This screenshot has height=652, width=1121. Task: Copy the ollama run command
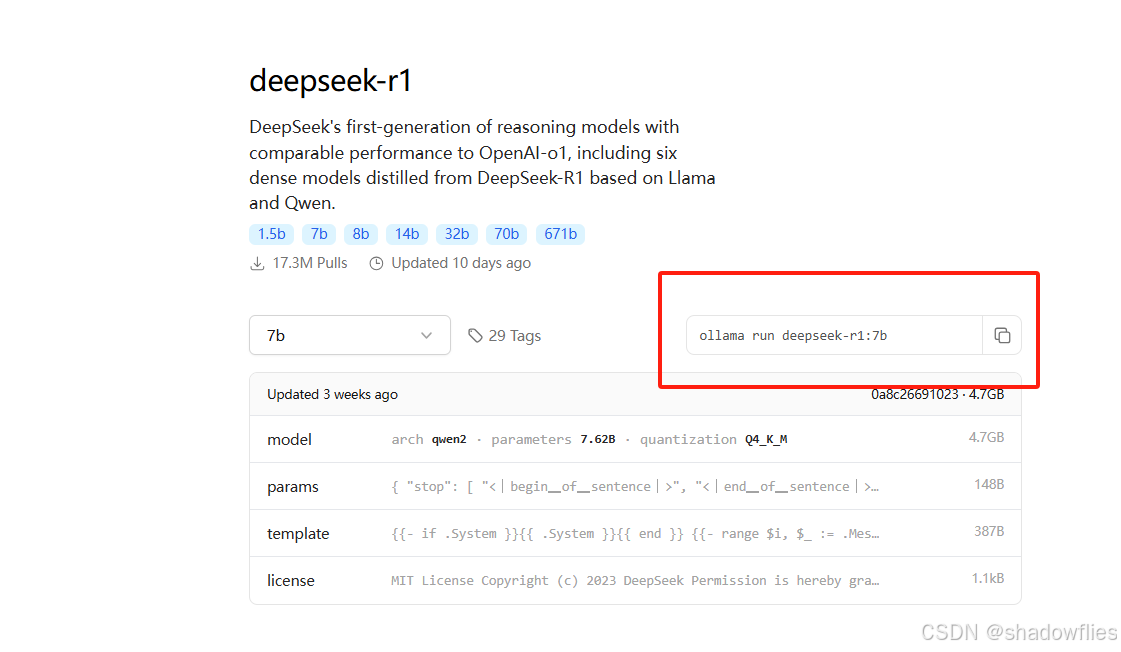click(x=1002, y=335)
